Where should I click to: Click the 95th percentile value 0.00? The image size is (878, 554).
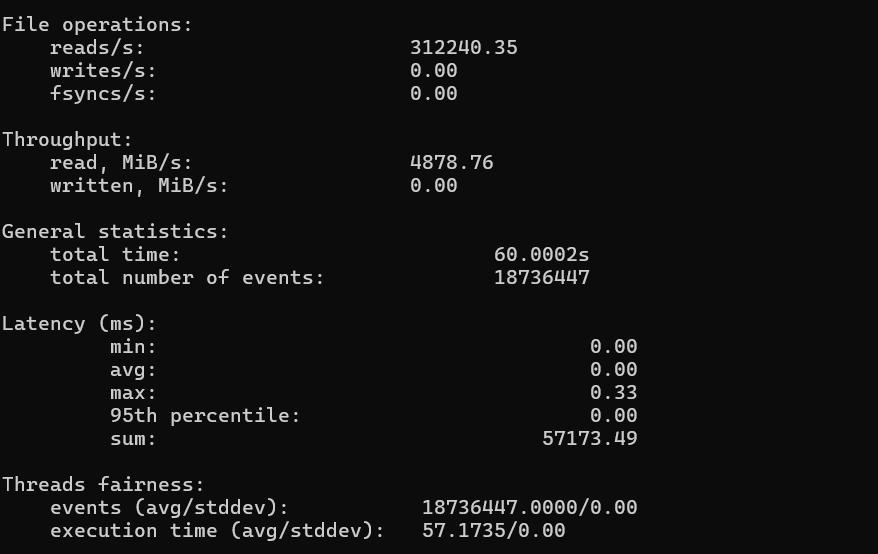click(x=614, y=416)
